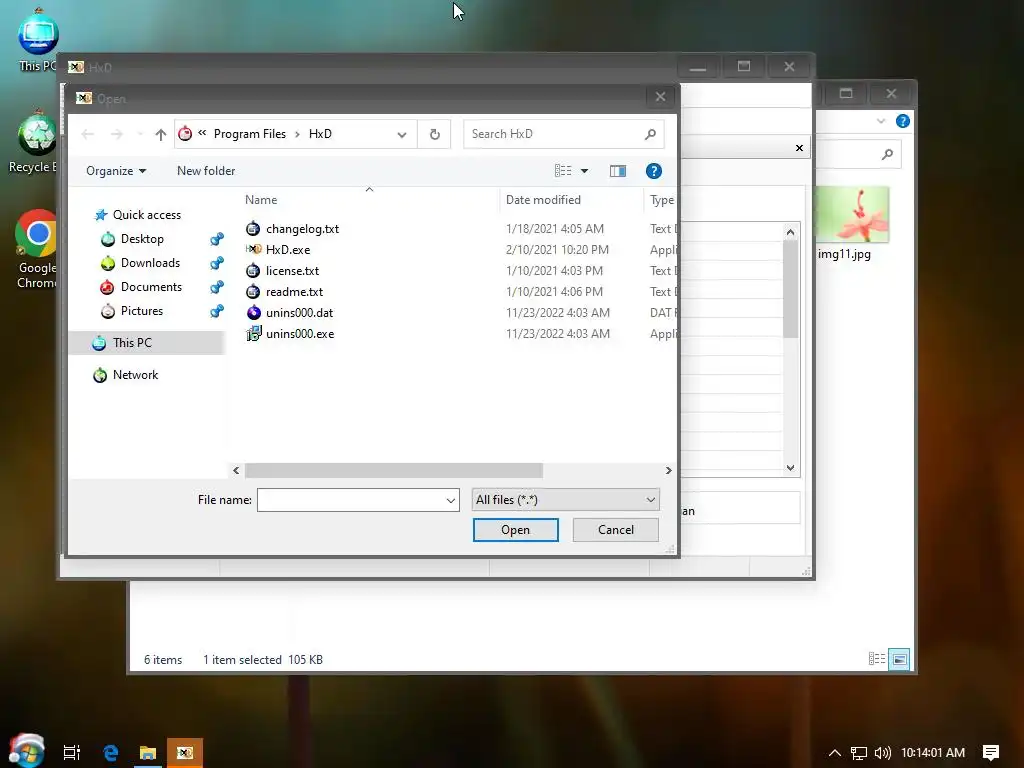Expand the ribbon chevron in Explorer window

point(881,121)
